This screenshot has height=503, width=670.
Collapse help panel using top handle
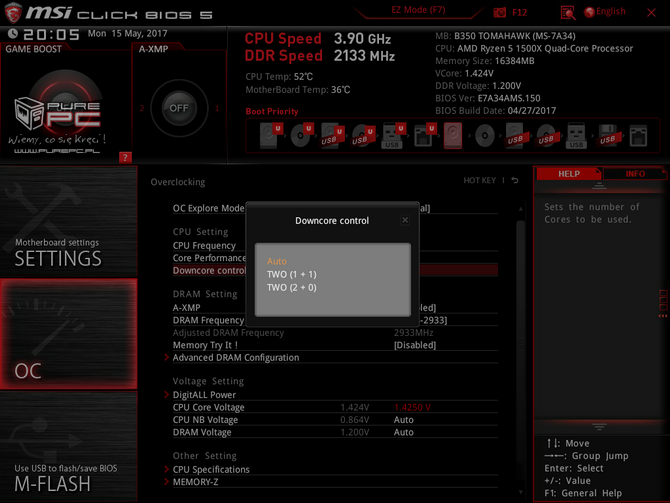point(599,186)
